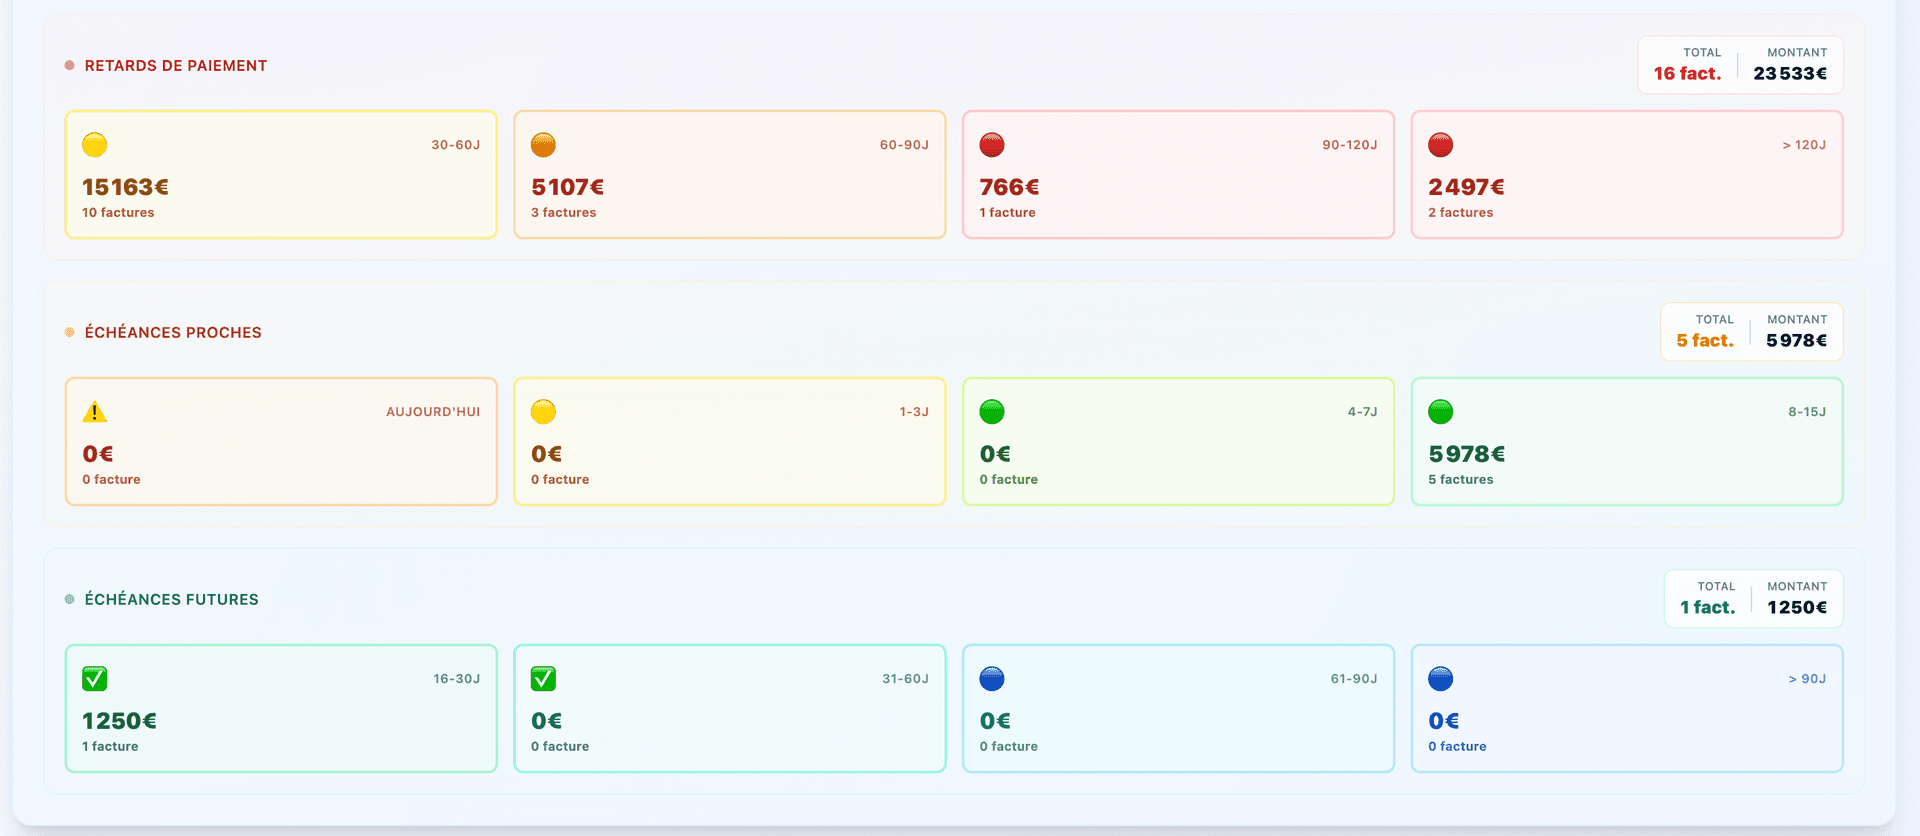This screenshot has width=1920, height=836.
Task: Click red circle icon in > 120J card
Action: (x=1440, y=145)
